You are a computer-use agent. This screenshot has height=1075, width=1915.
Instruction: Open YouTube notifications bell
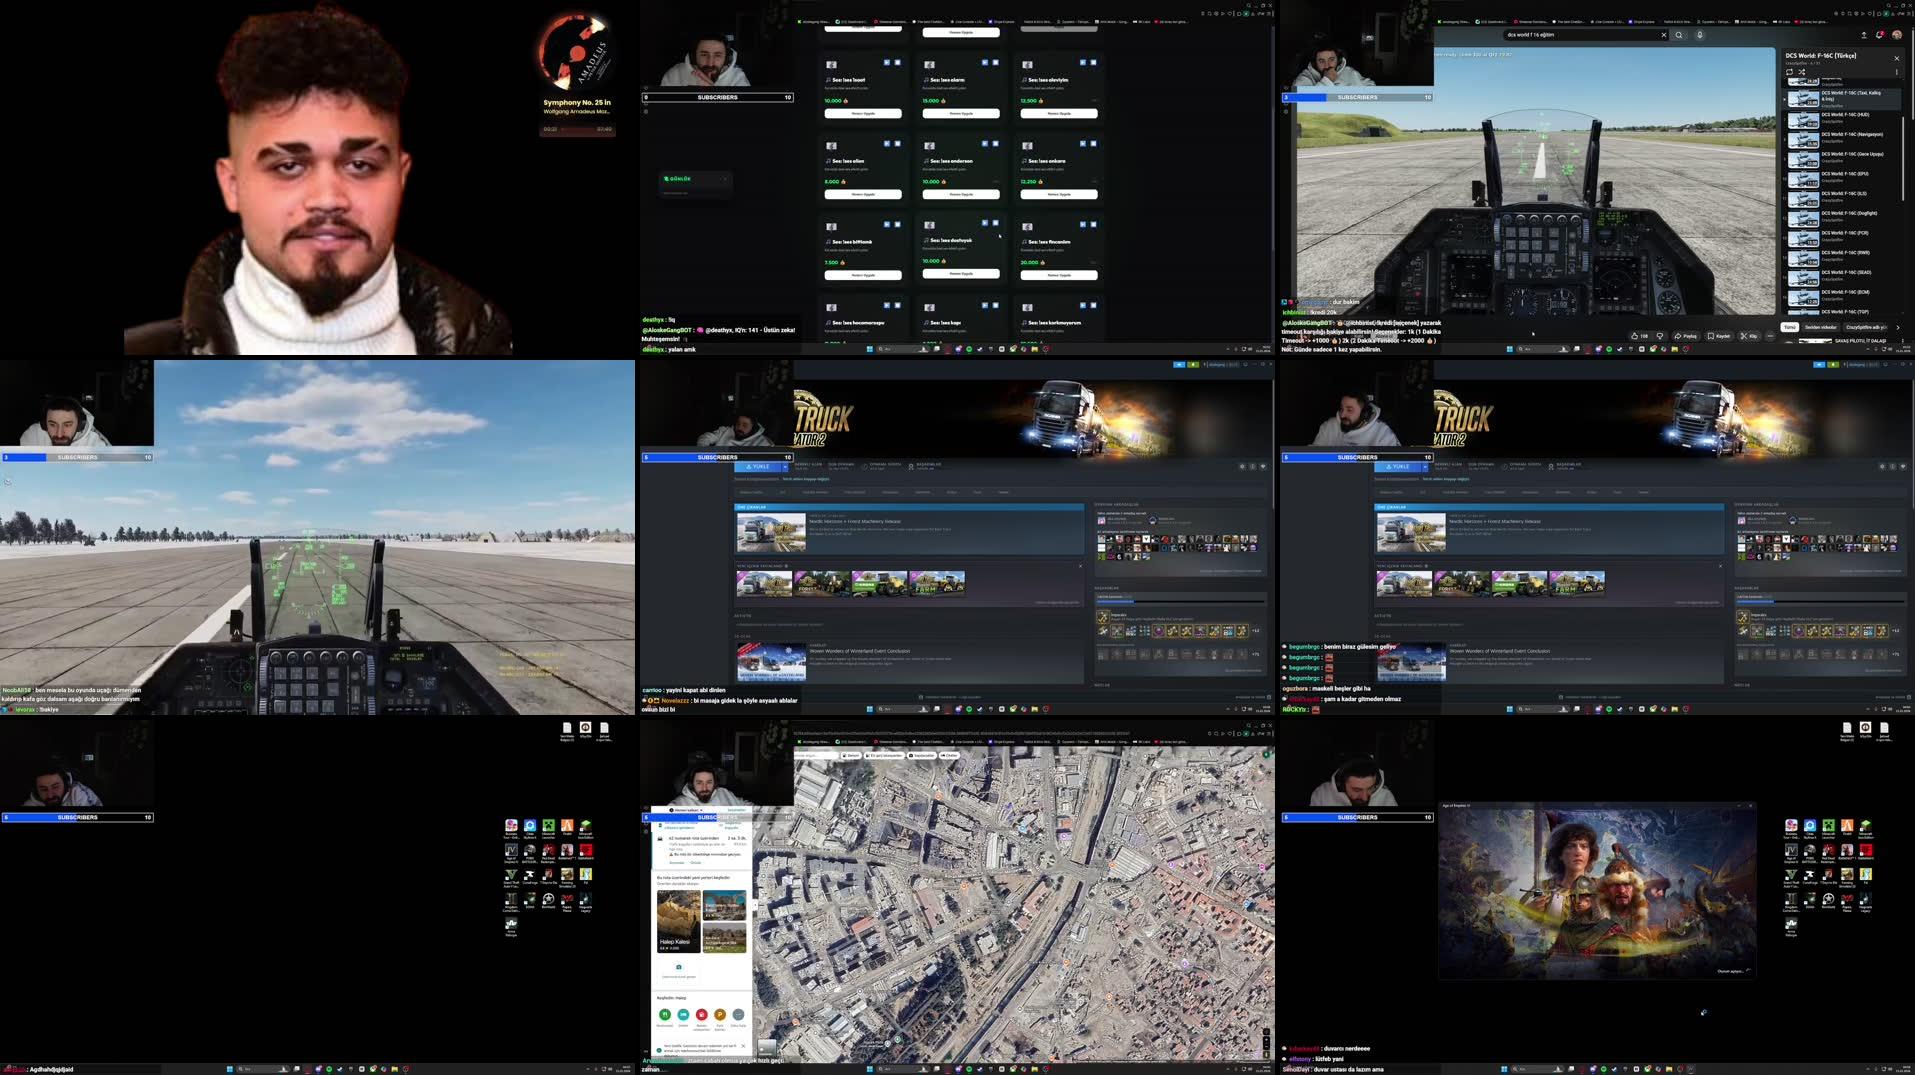coord(1879,36)
